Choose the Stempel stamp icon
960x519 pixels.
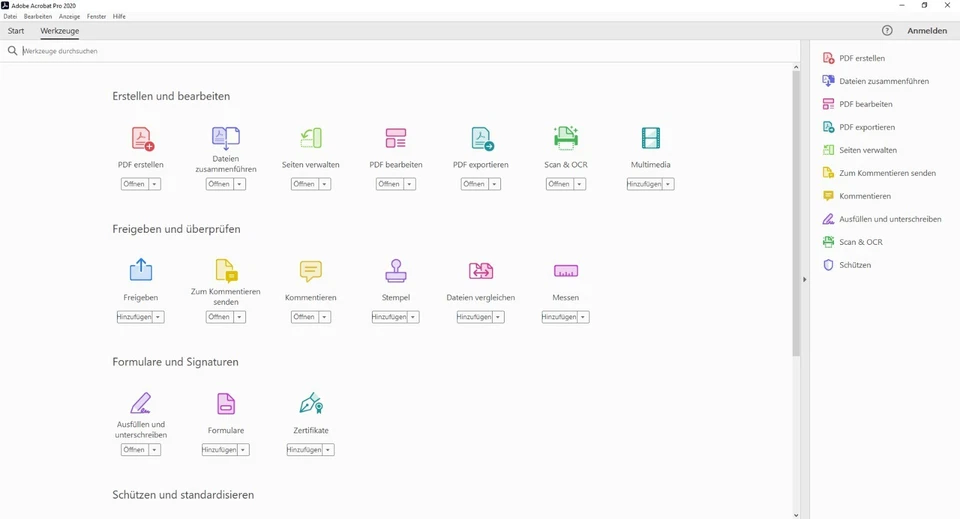click(x=396, y=271)
